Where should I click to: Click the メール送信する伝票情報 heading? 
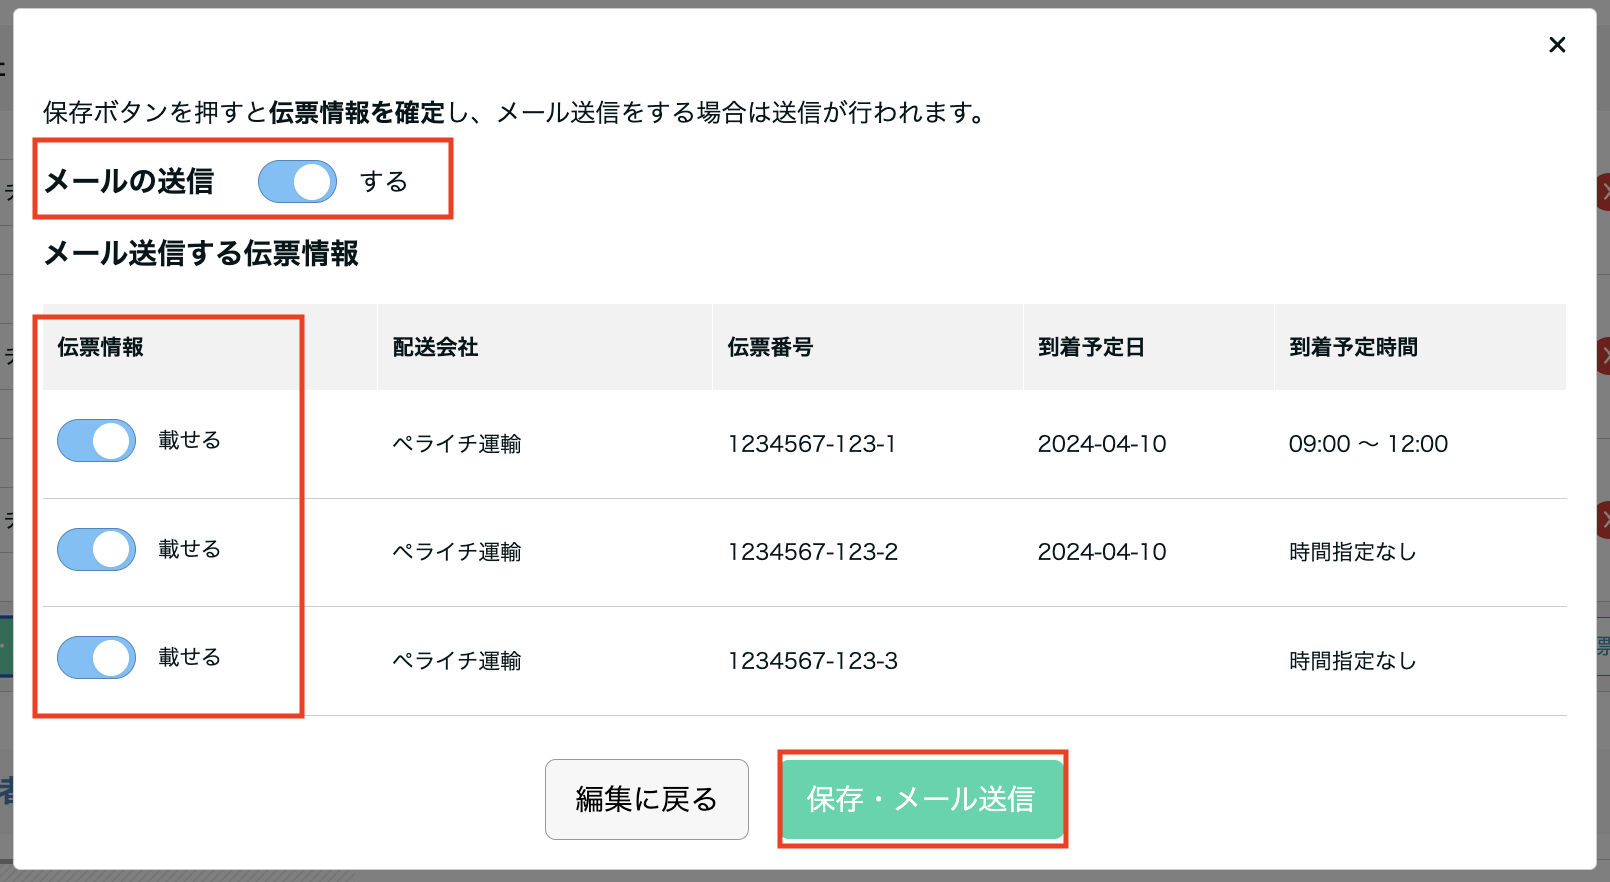[201, 254]
